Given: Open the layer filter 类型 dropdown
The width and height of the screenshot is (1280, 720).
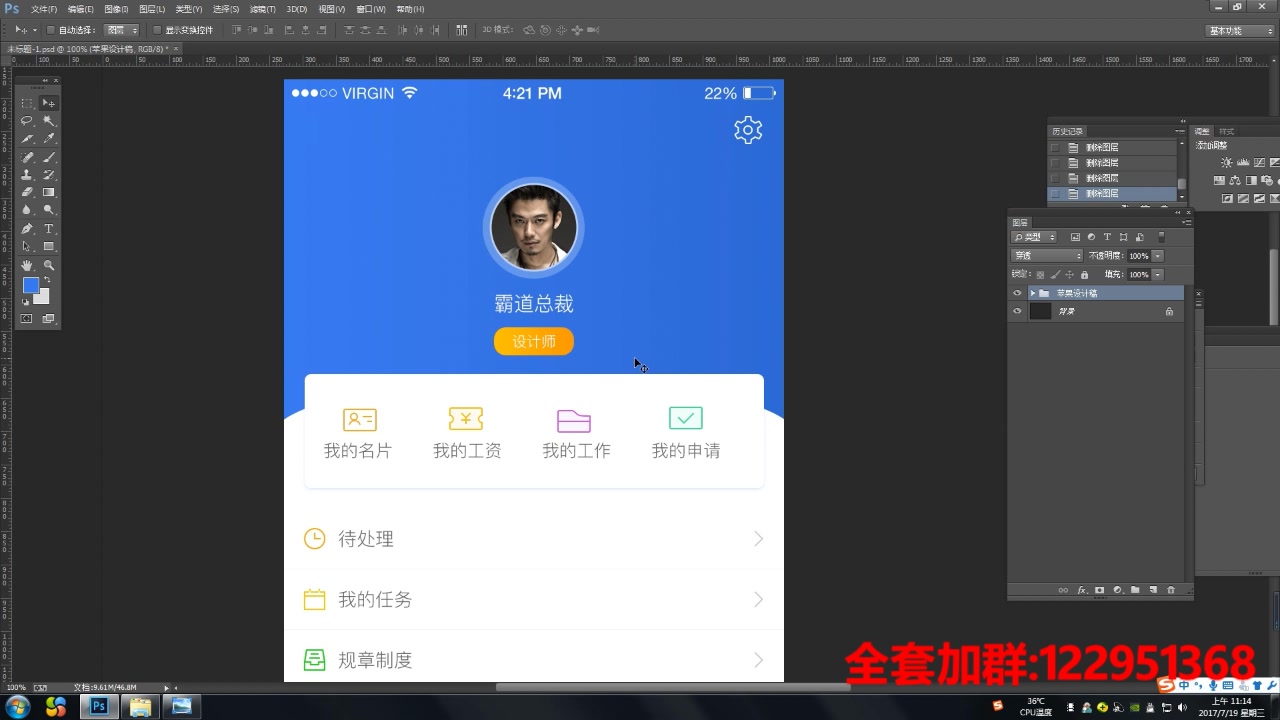Looking at the screenshot, I should [x=1033, y=237].
